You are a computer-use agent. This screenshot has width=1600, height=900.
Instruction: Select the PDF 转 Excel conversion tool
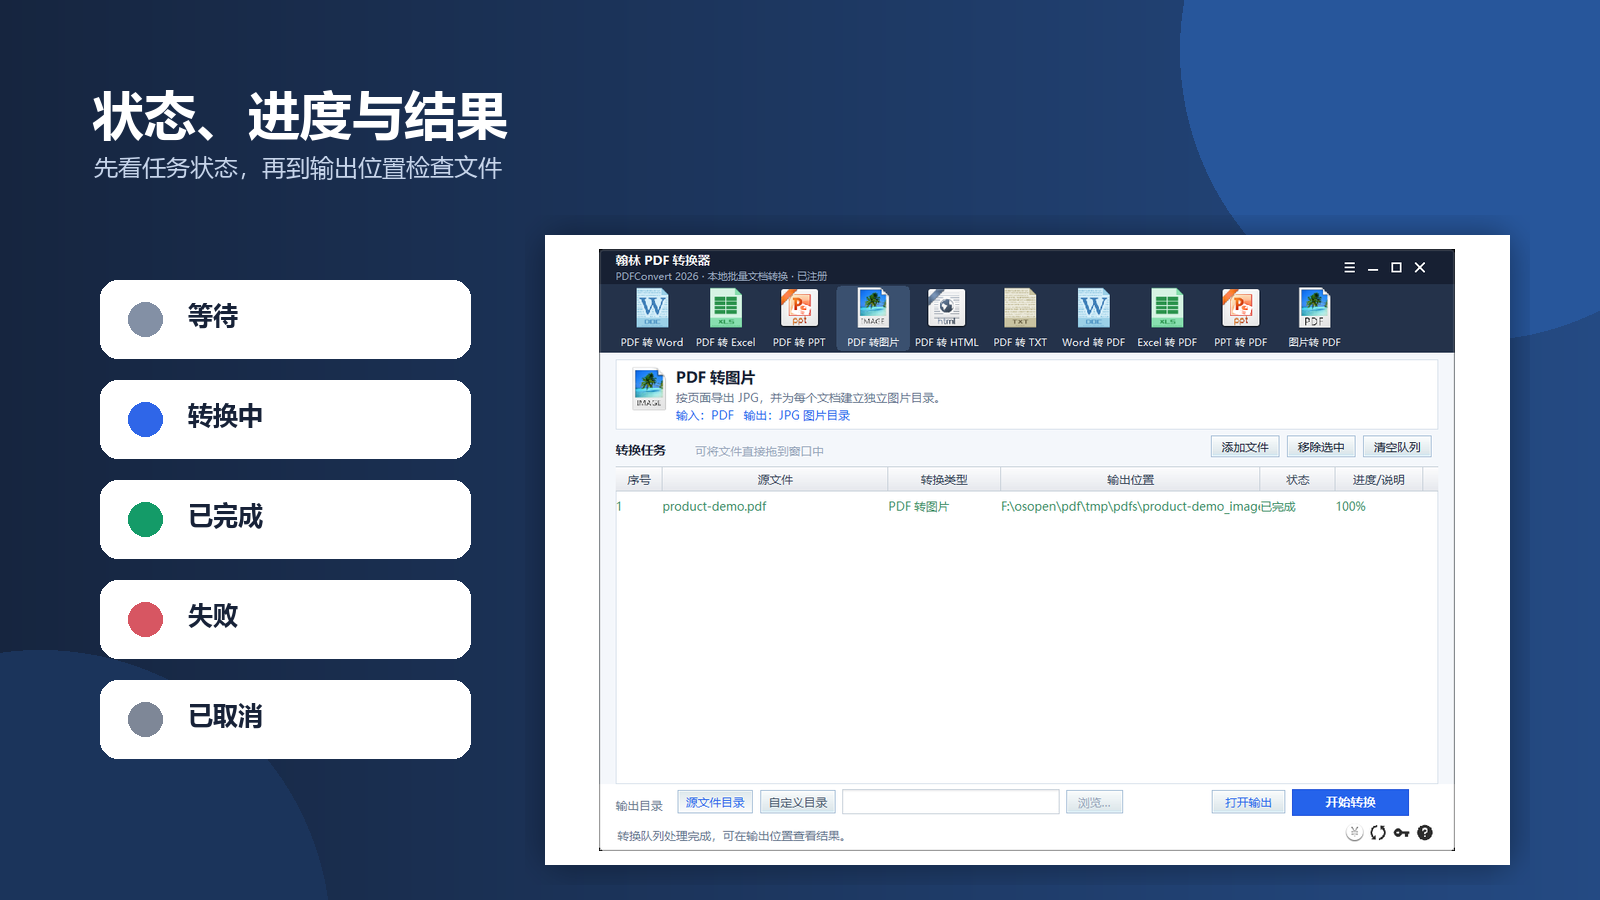[x=726, y=318]
